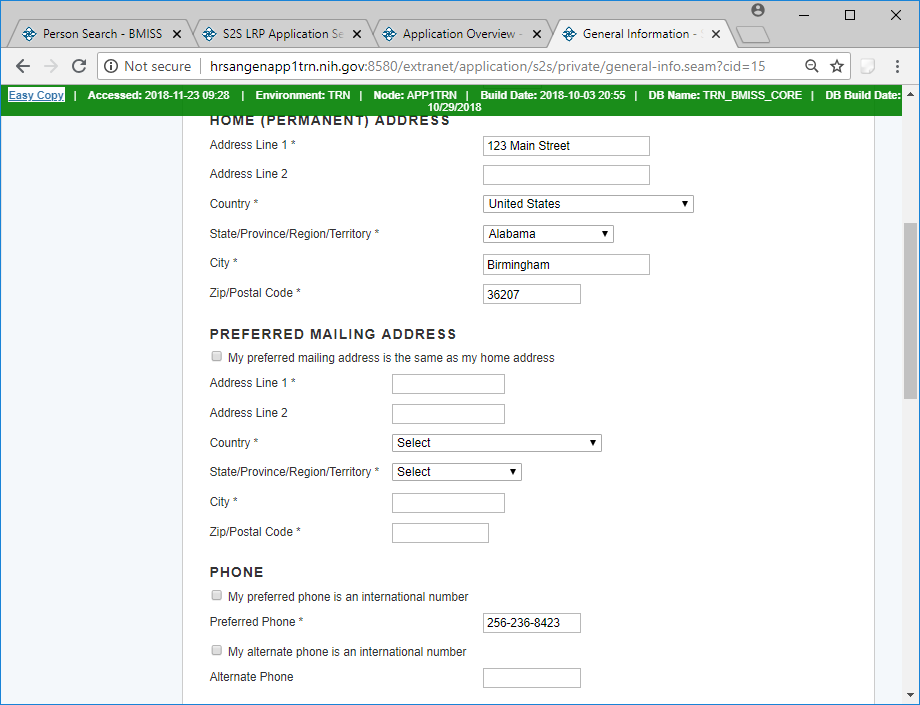Enable preferred phone is international number
Screen dimensions: 920x705
coord(216,596)
